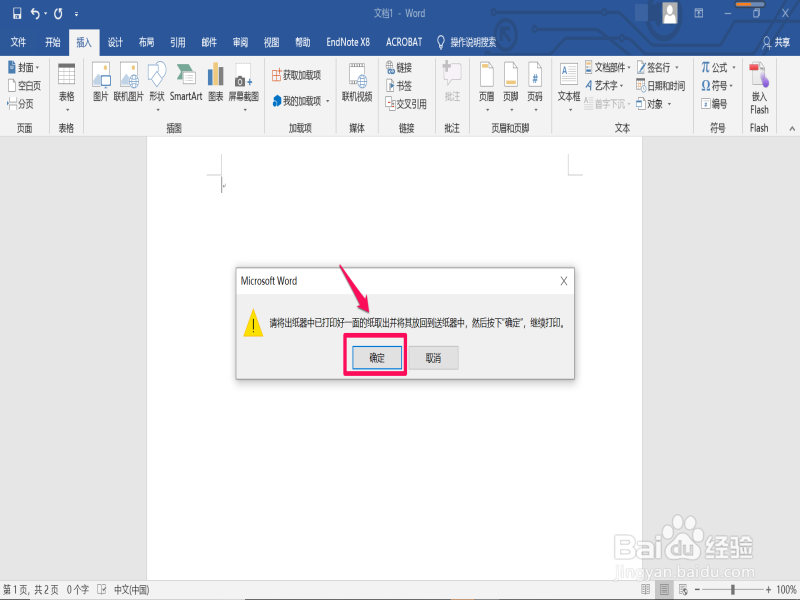Click the 书签 bookmark icon
Image resolution: width=800 pixels, height=600 pixels.
(399, 86)
